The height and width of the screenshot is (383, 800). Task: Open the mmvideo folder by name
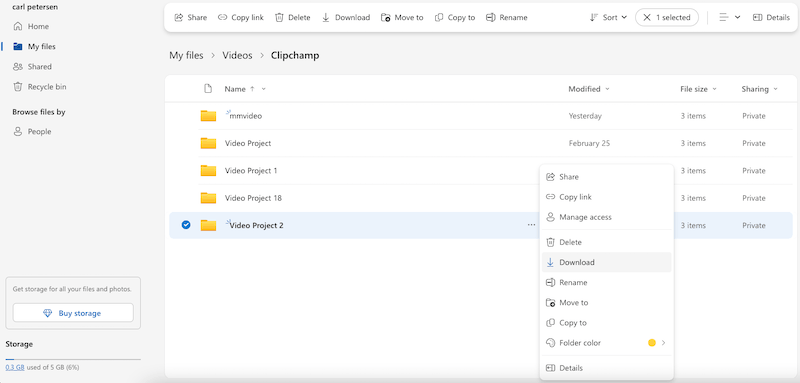pyautogui.click(x=245, y=116)
